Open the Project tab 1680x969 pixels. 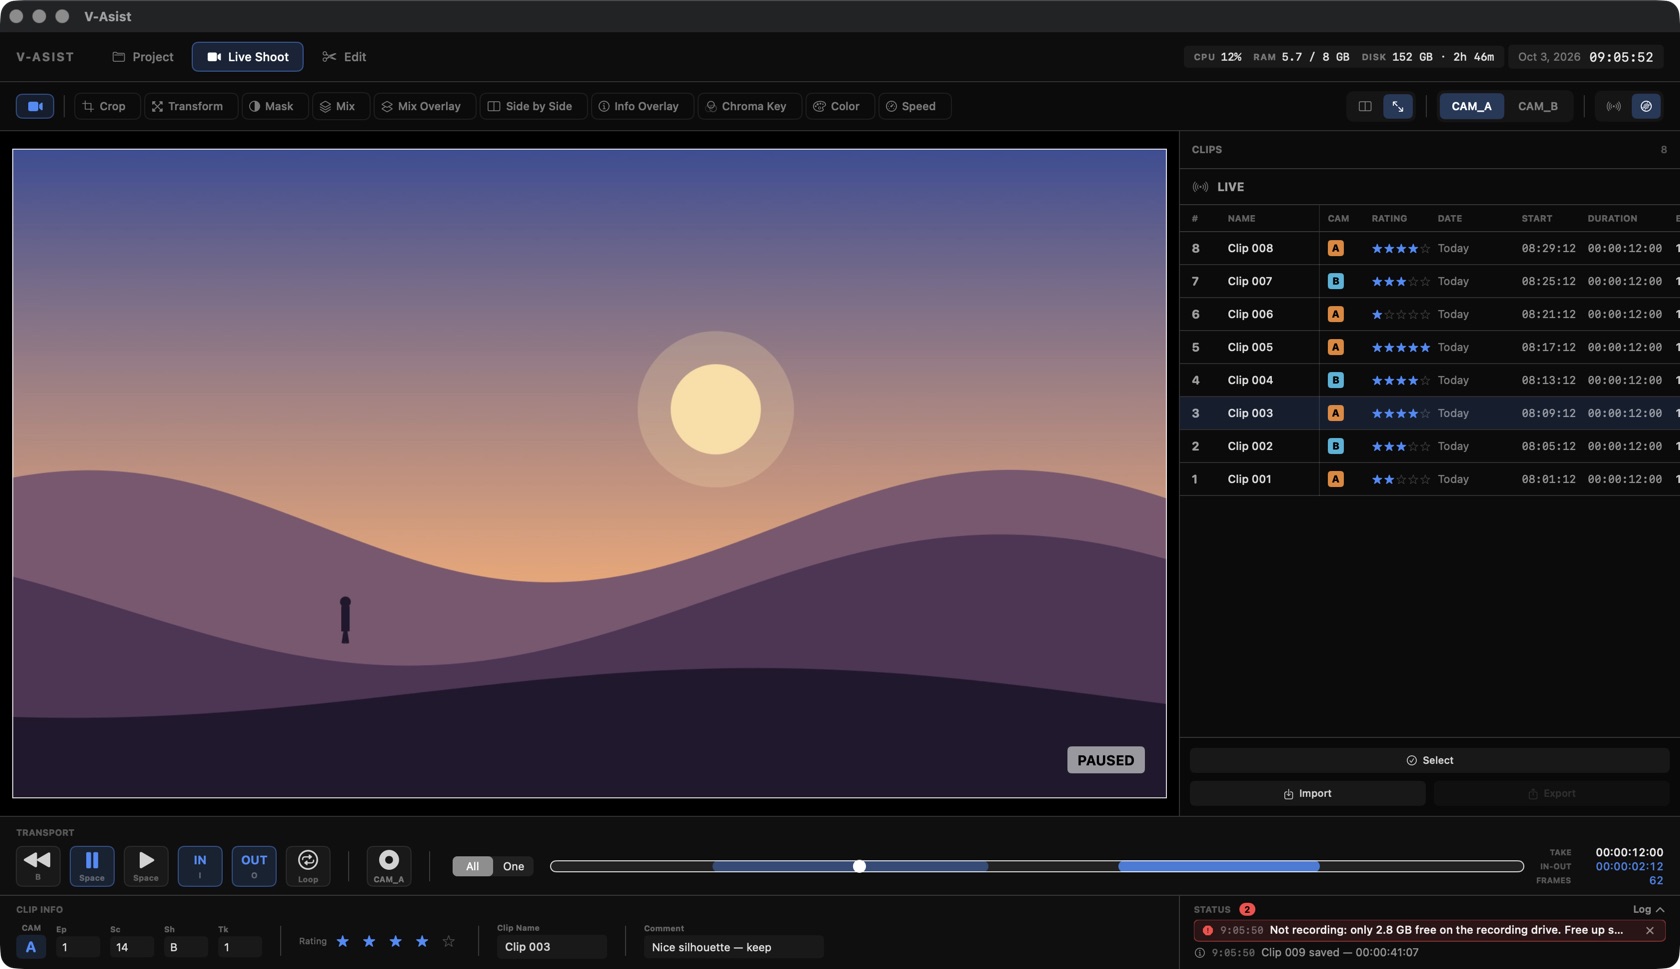[143, 57]
